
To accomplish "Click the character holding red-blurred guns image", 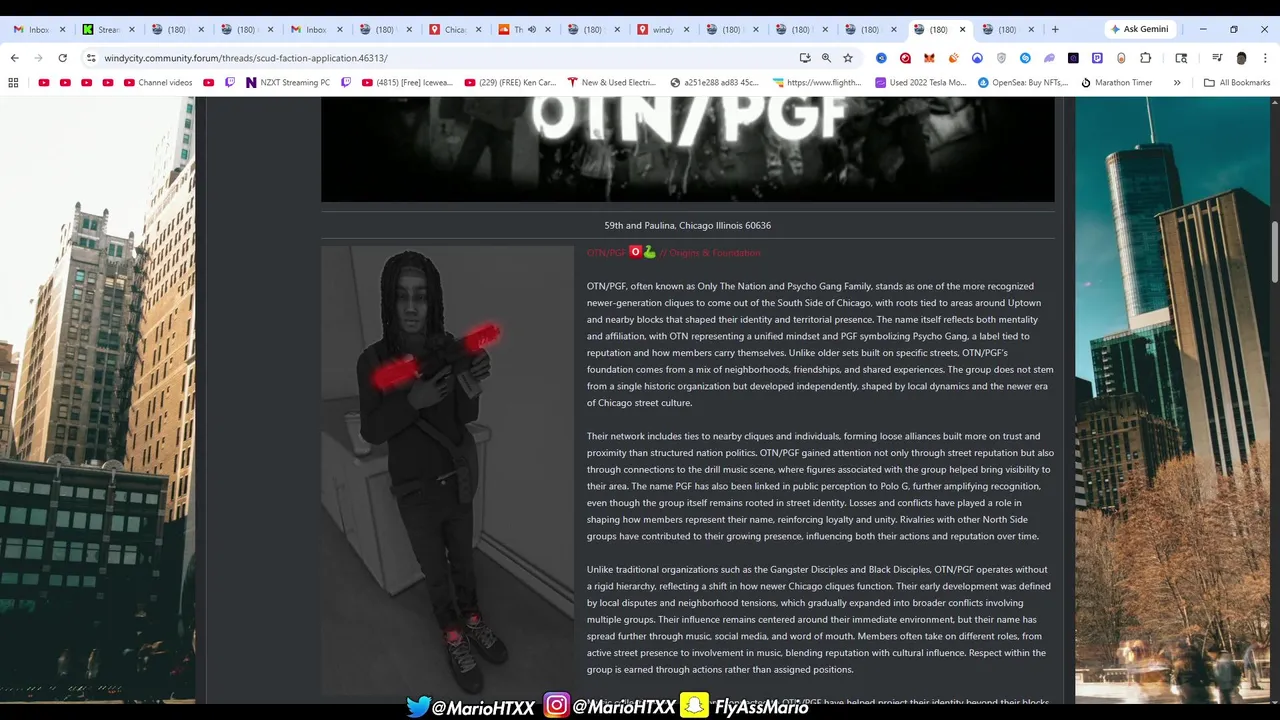I will coord(447,471).
